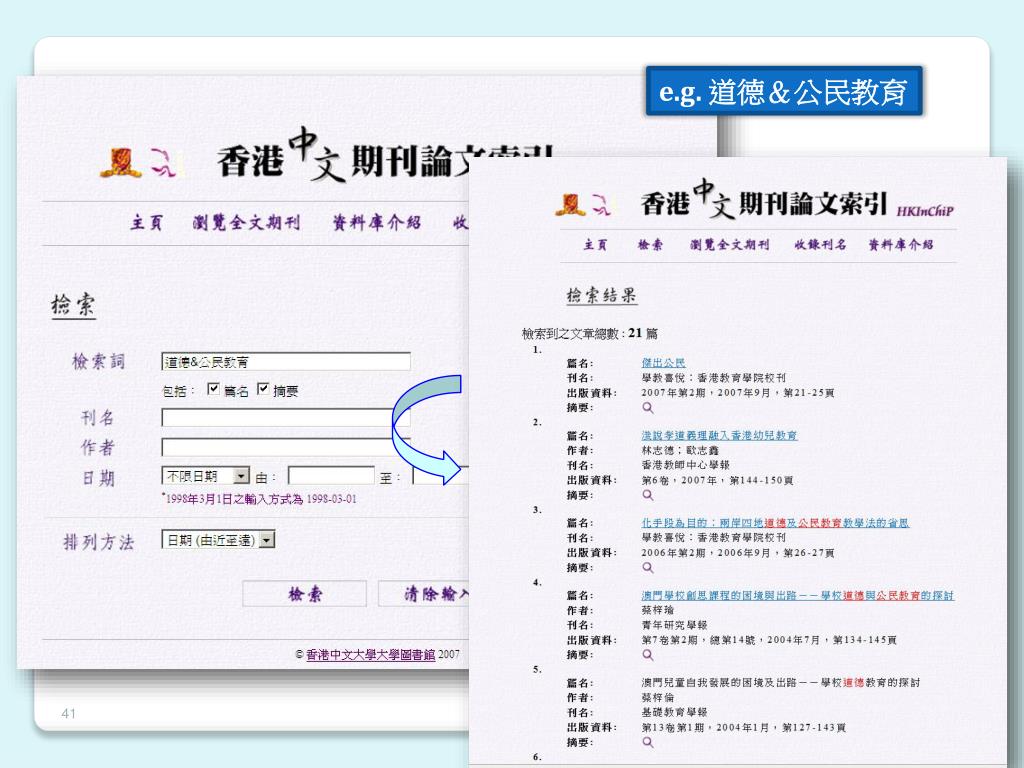Click the 刊名 input field

(x=286, y=418)
